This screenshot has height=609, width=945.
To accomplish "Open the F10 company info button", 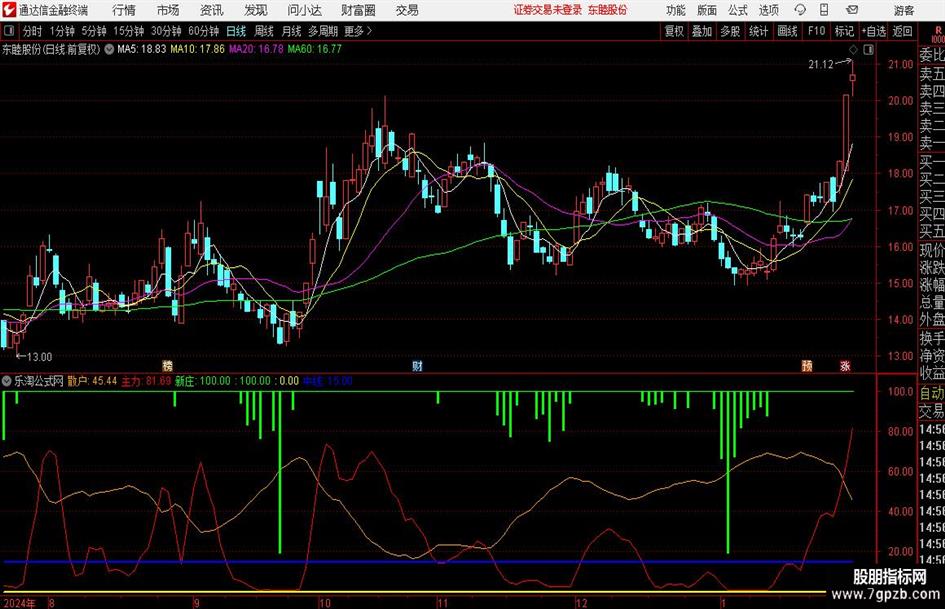I will click(x=817, y=31).
